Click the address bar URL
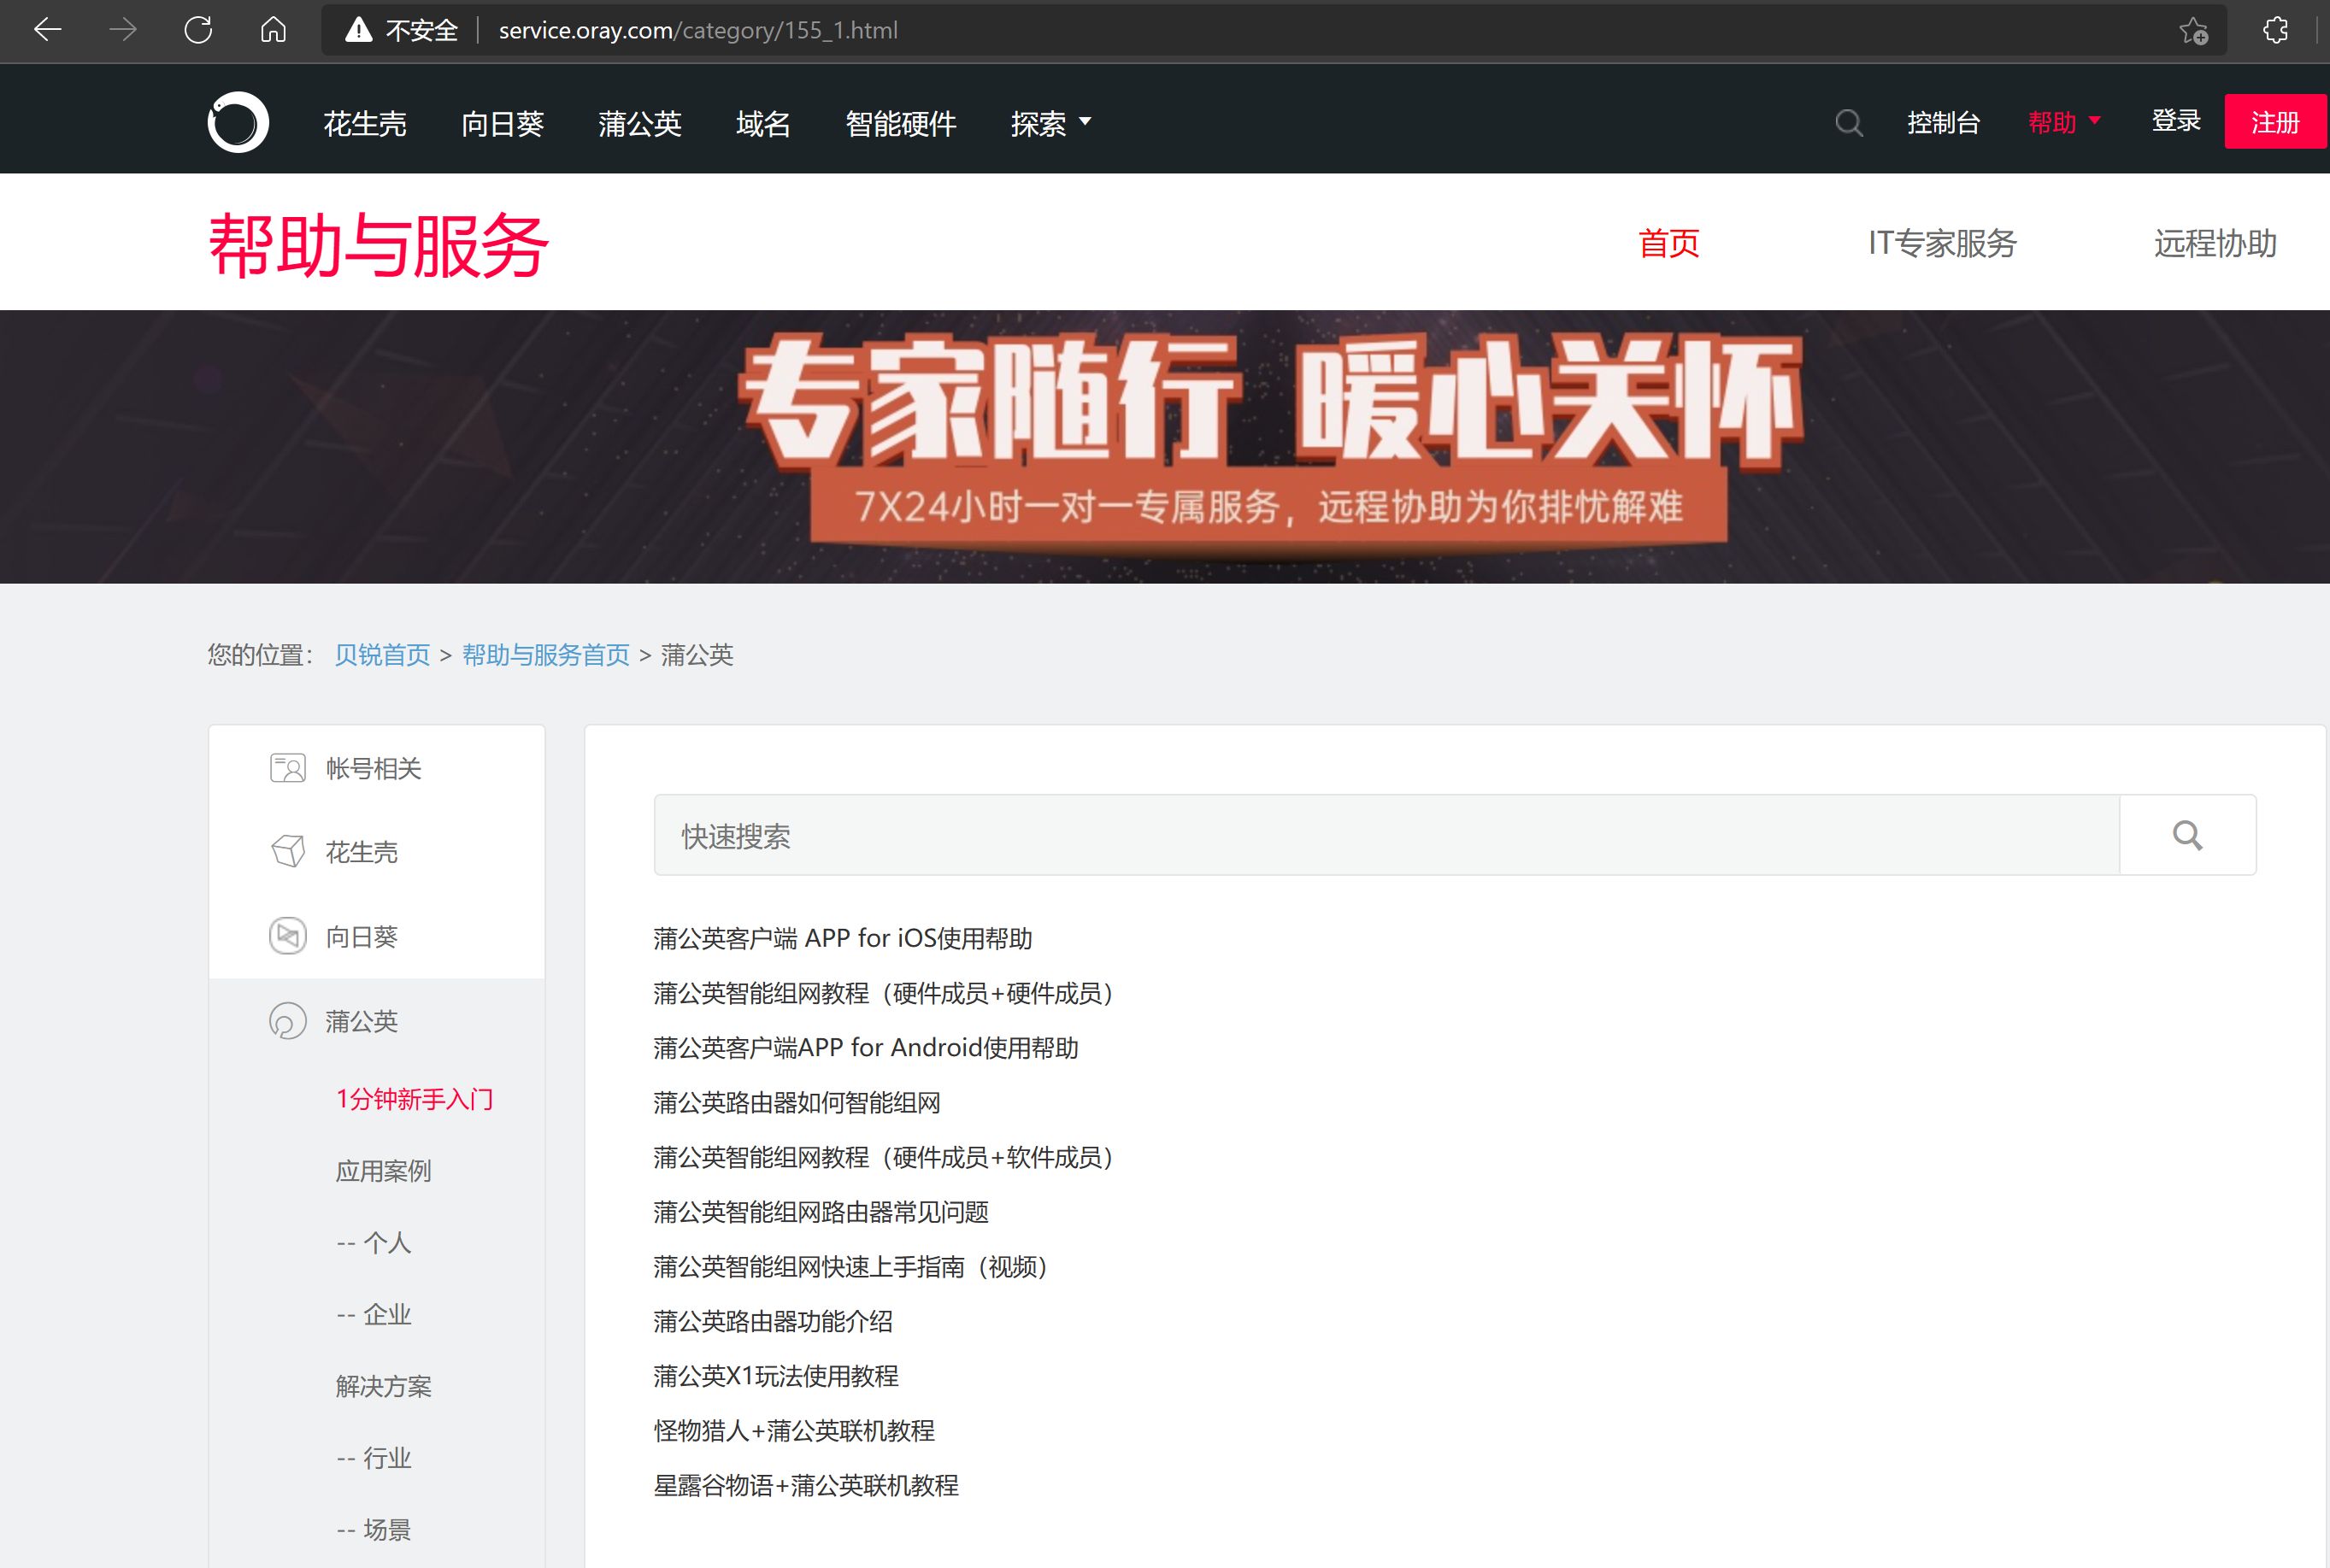 coord(698,31)
